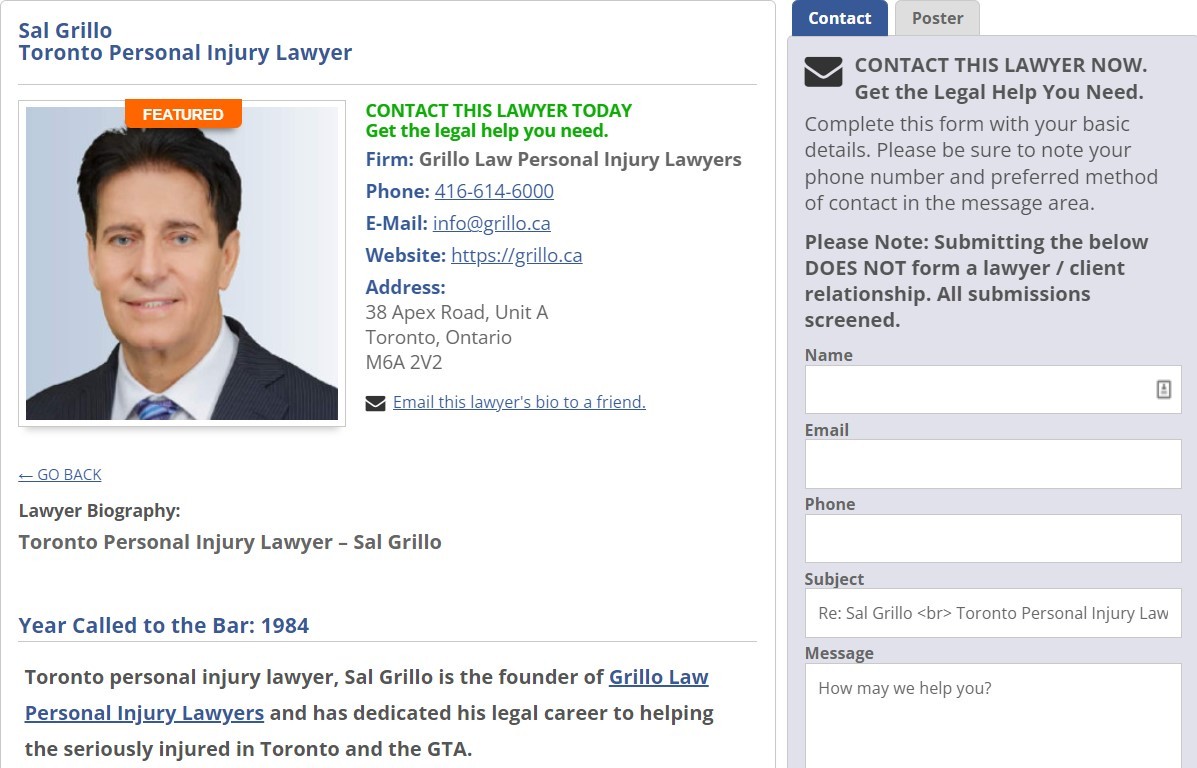
Task: Call phone number 416-614-6000 link
Action: click(x=494, y=192)
